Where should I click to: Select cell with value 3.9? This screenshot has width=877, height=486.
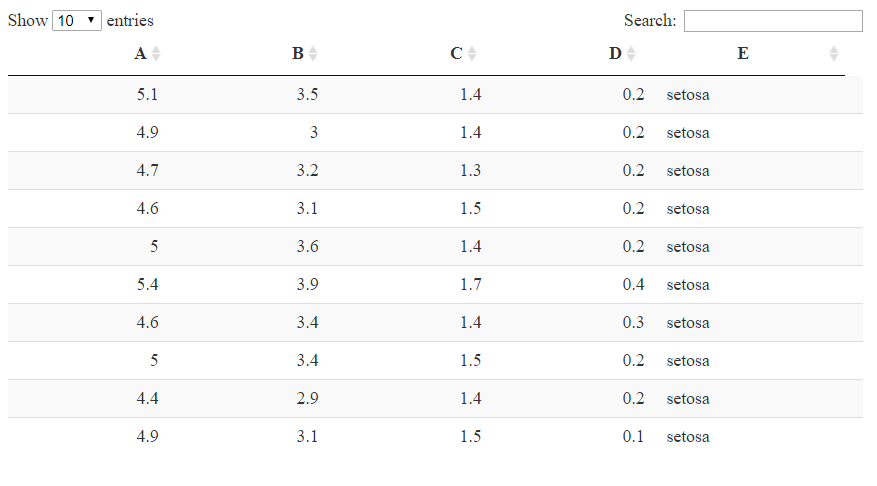point(307,285)
